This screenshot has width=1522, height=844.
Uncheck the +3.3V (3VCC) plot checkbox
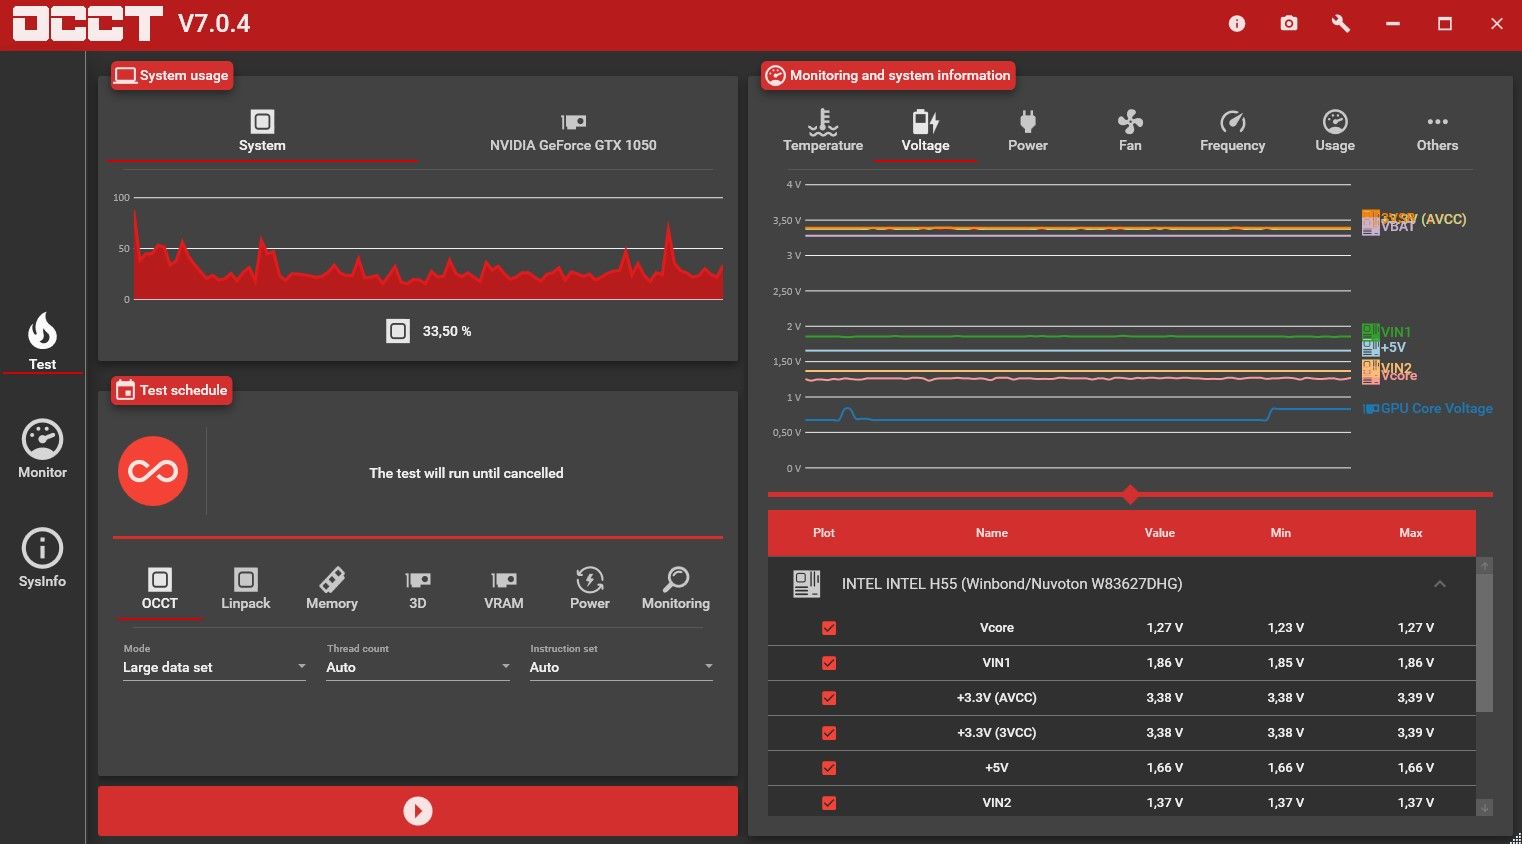(829, 733)
